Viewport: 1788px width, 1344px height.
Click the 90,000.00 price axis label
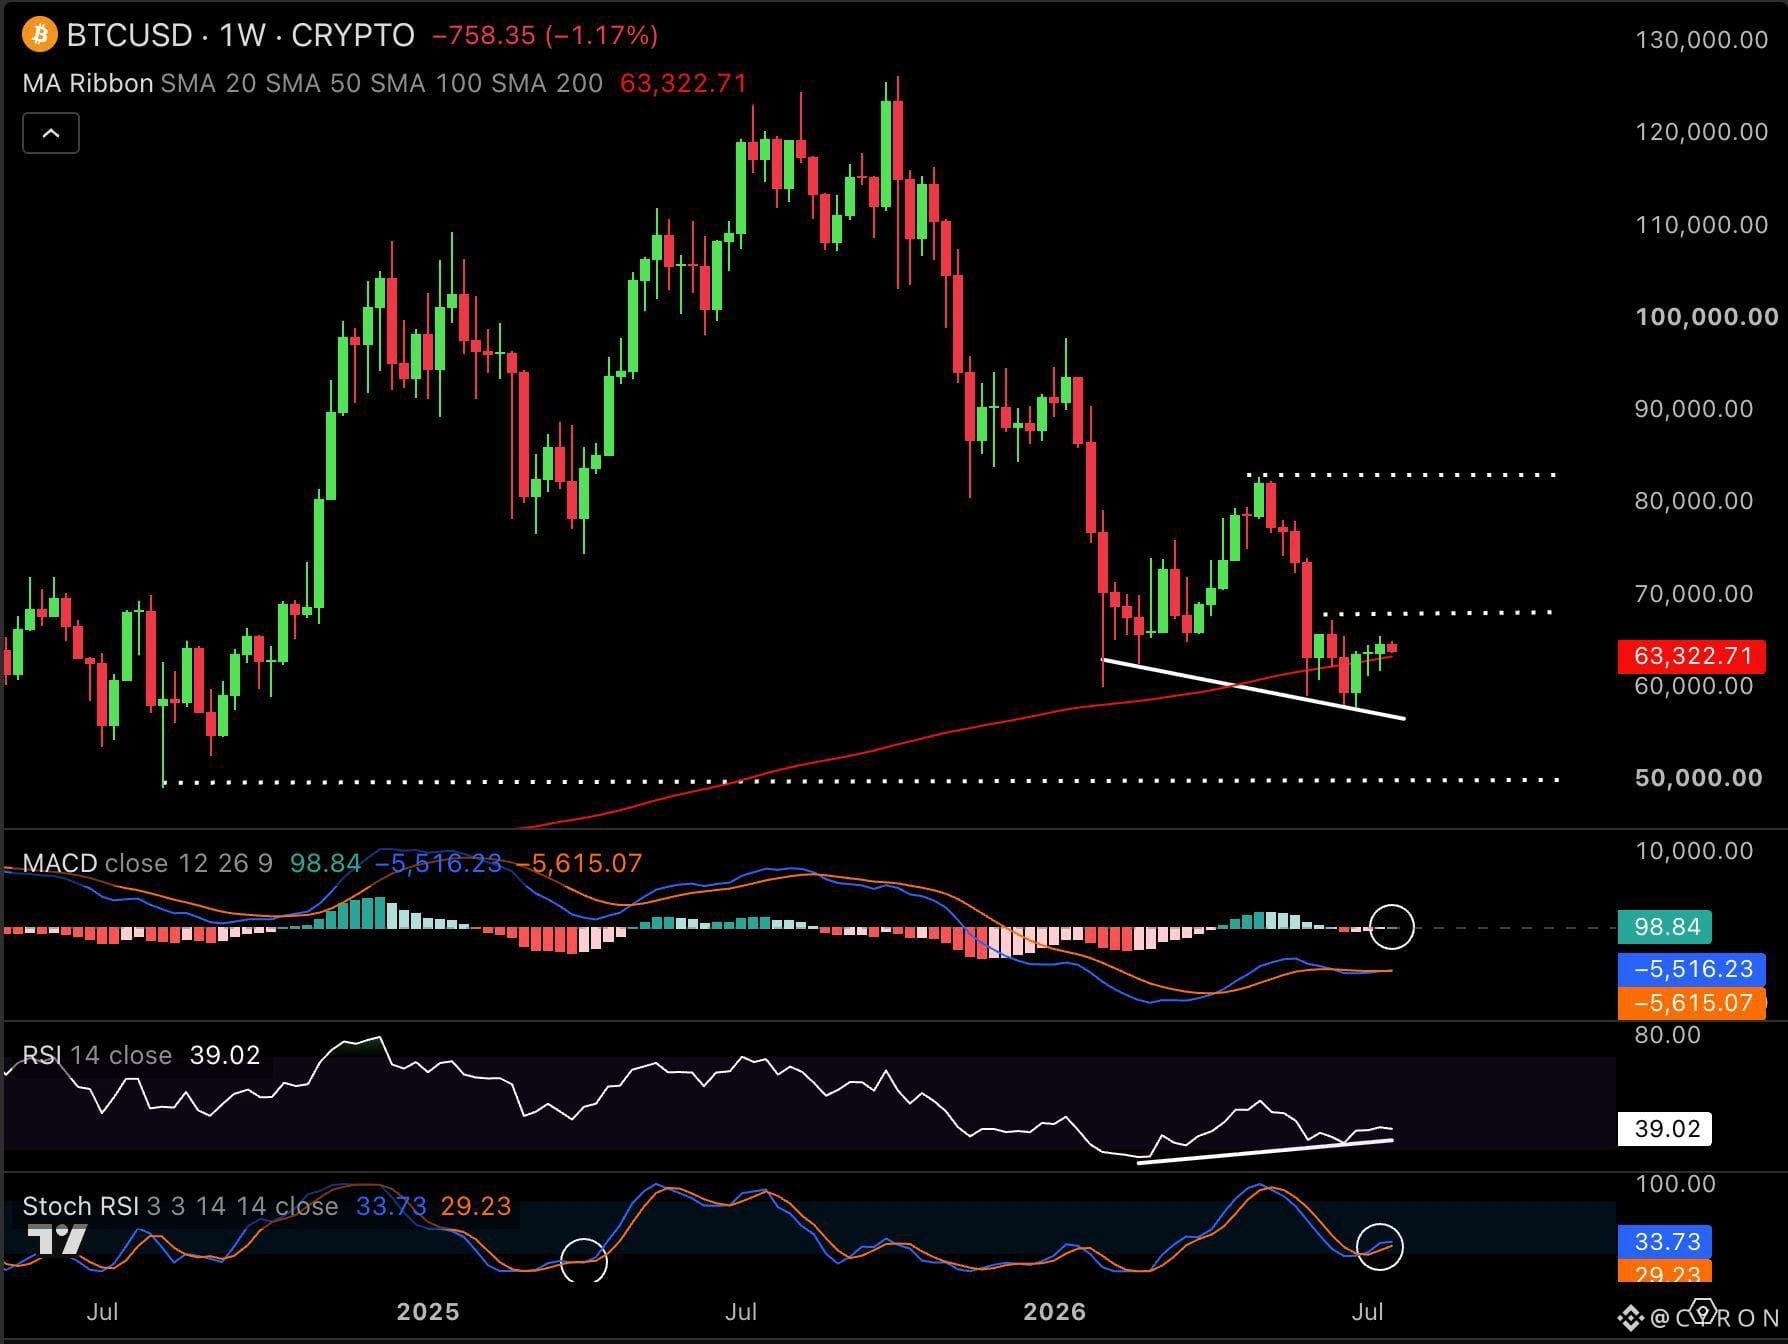point(1695,409)
